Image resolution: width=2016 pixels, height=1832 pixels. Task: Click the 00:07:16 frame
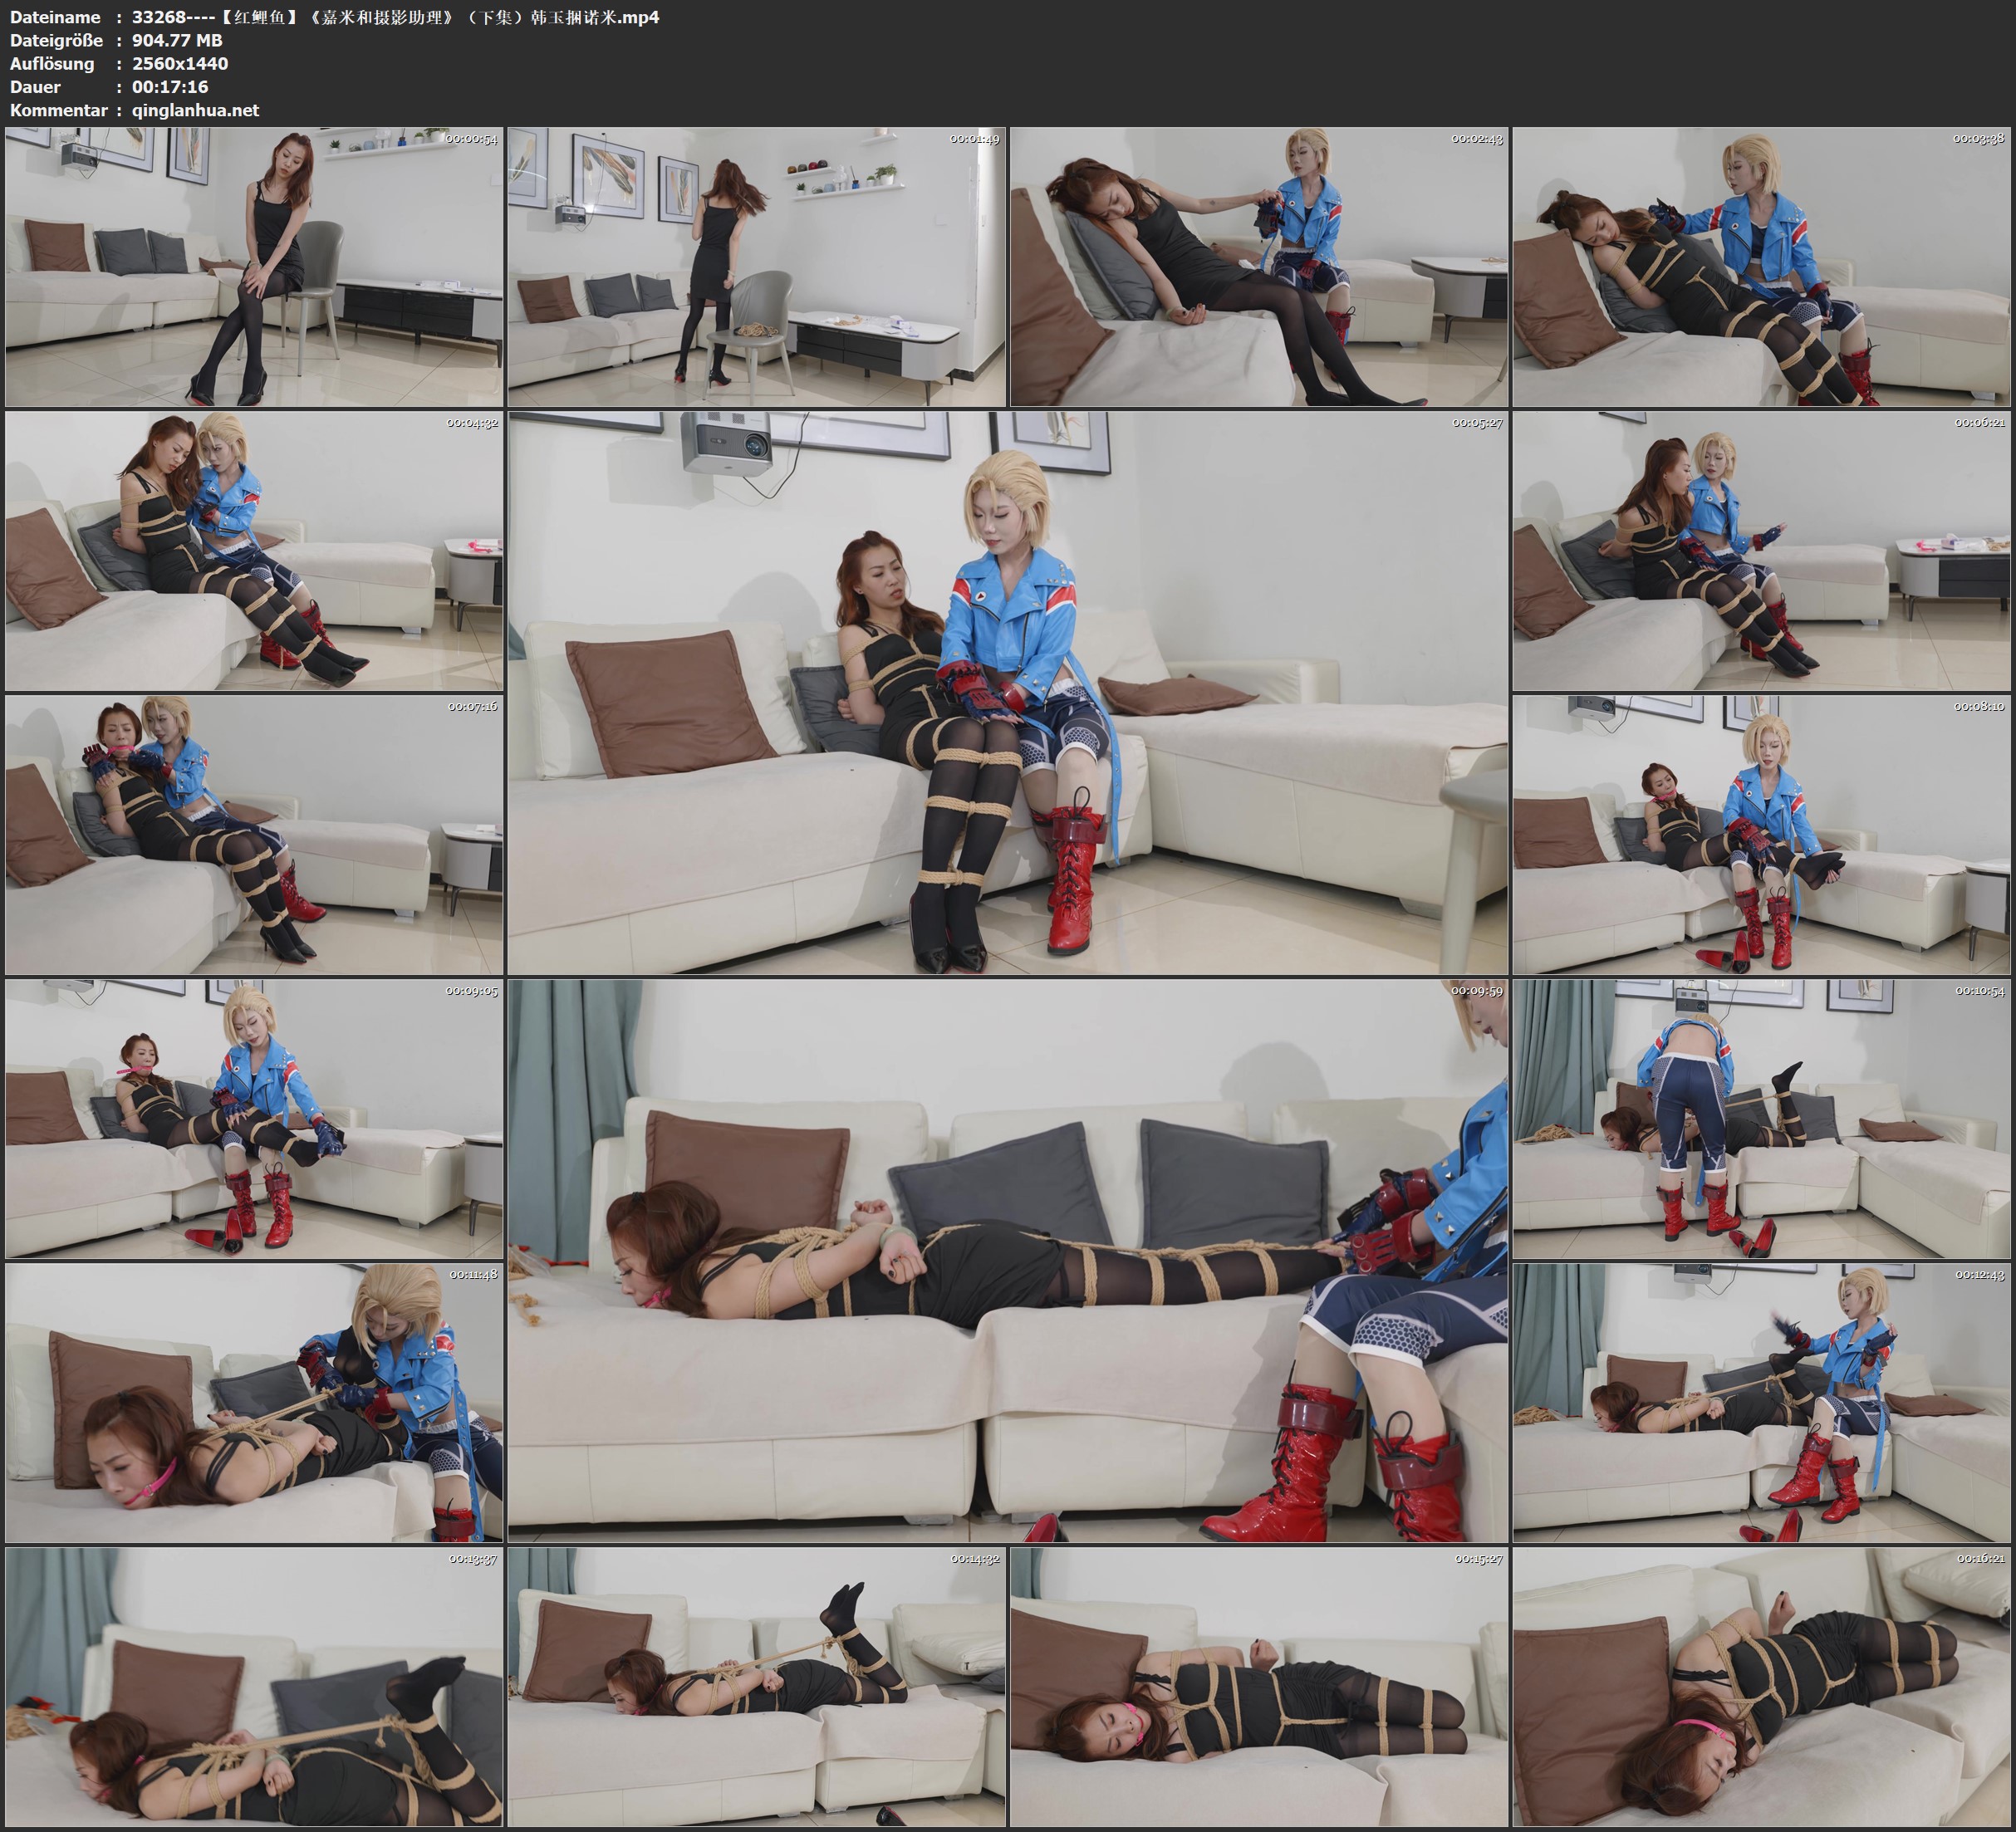(254, 835)
